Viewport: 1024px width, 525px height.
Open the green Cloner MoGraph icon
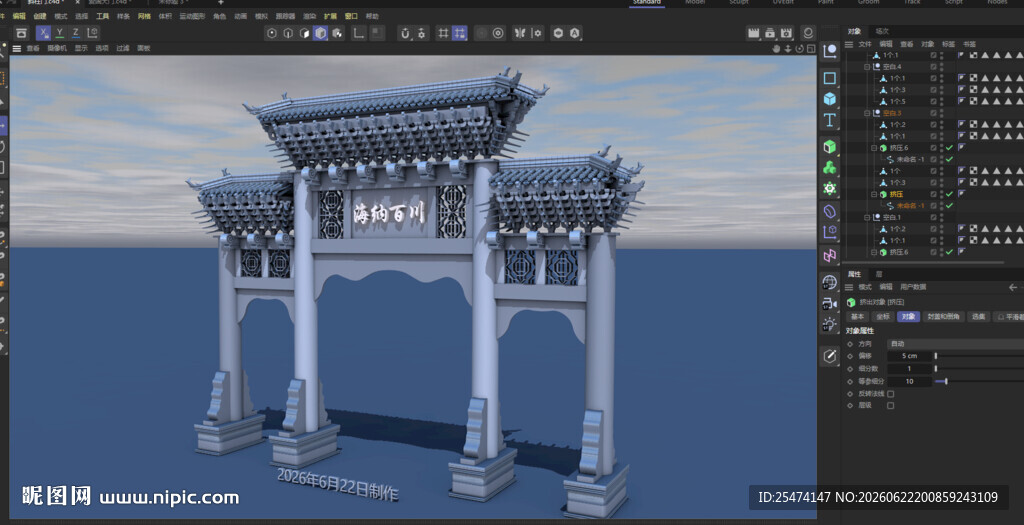point(830,167)
